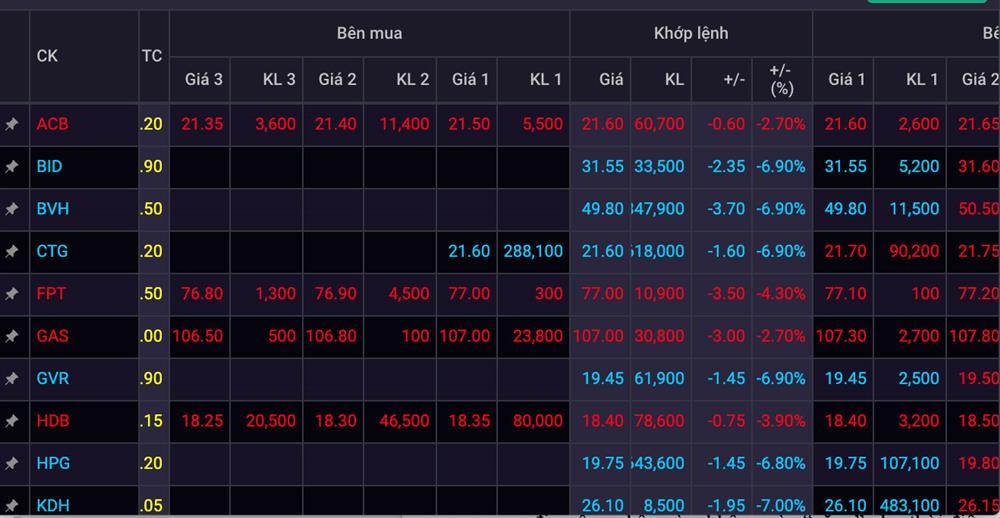
Task: Click HDB matched price 18.40
Action: (602, 421)
